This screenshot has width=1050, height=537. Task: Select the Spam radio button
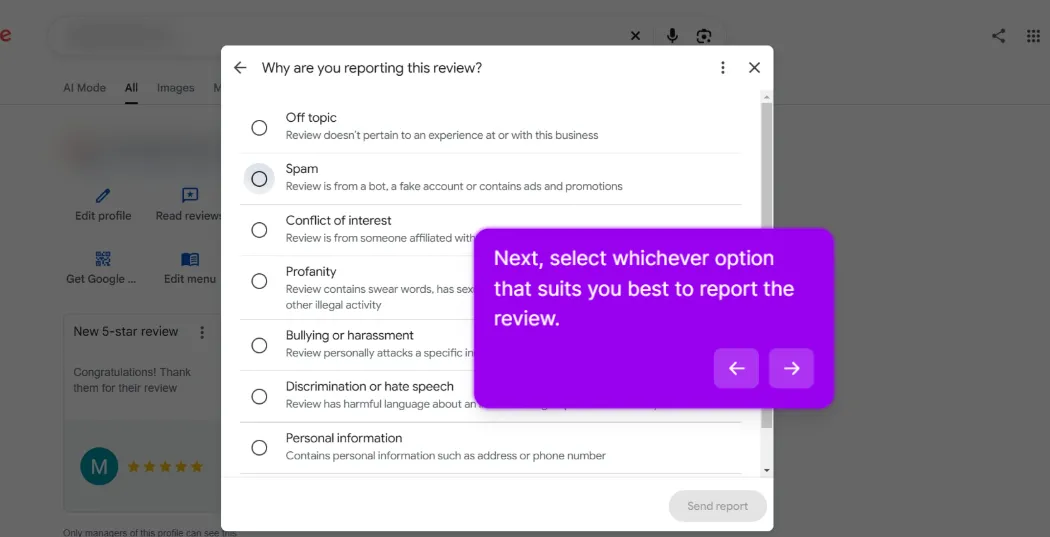point(259,179)
